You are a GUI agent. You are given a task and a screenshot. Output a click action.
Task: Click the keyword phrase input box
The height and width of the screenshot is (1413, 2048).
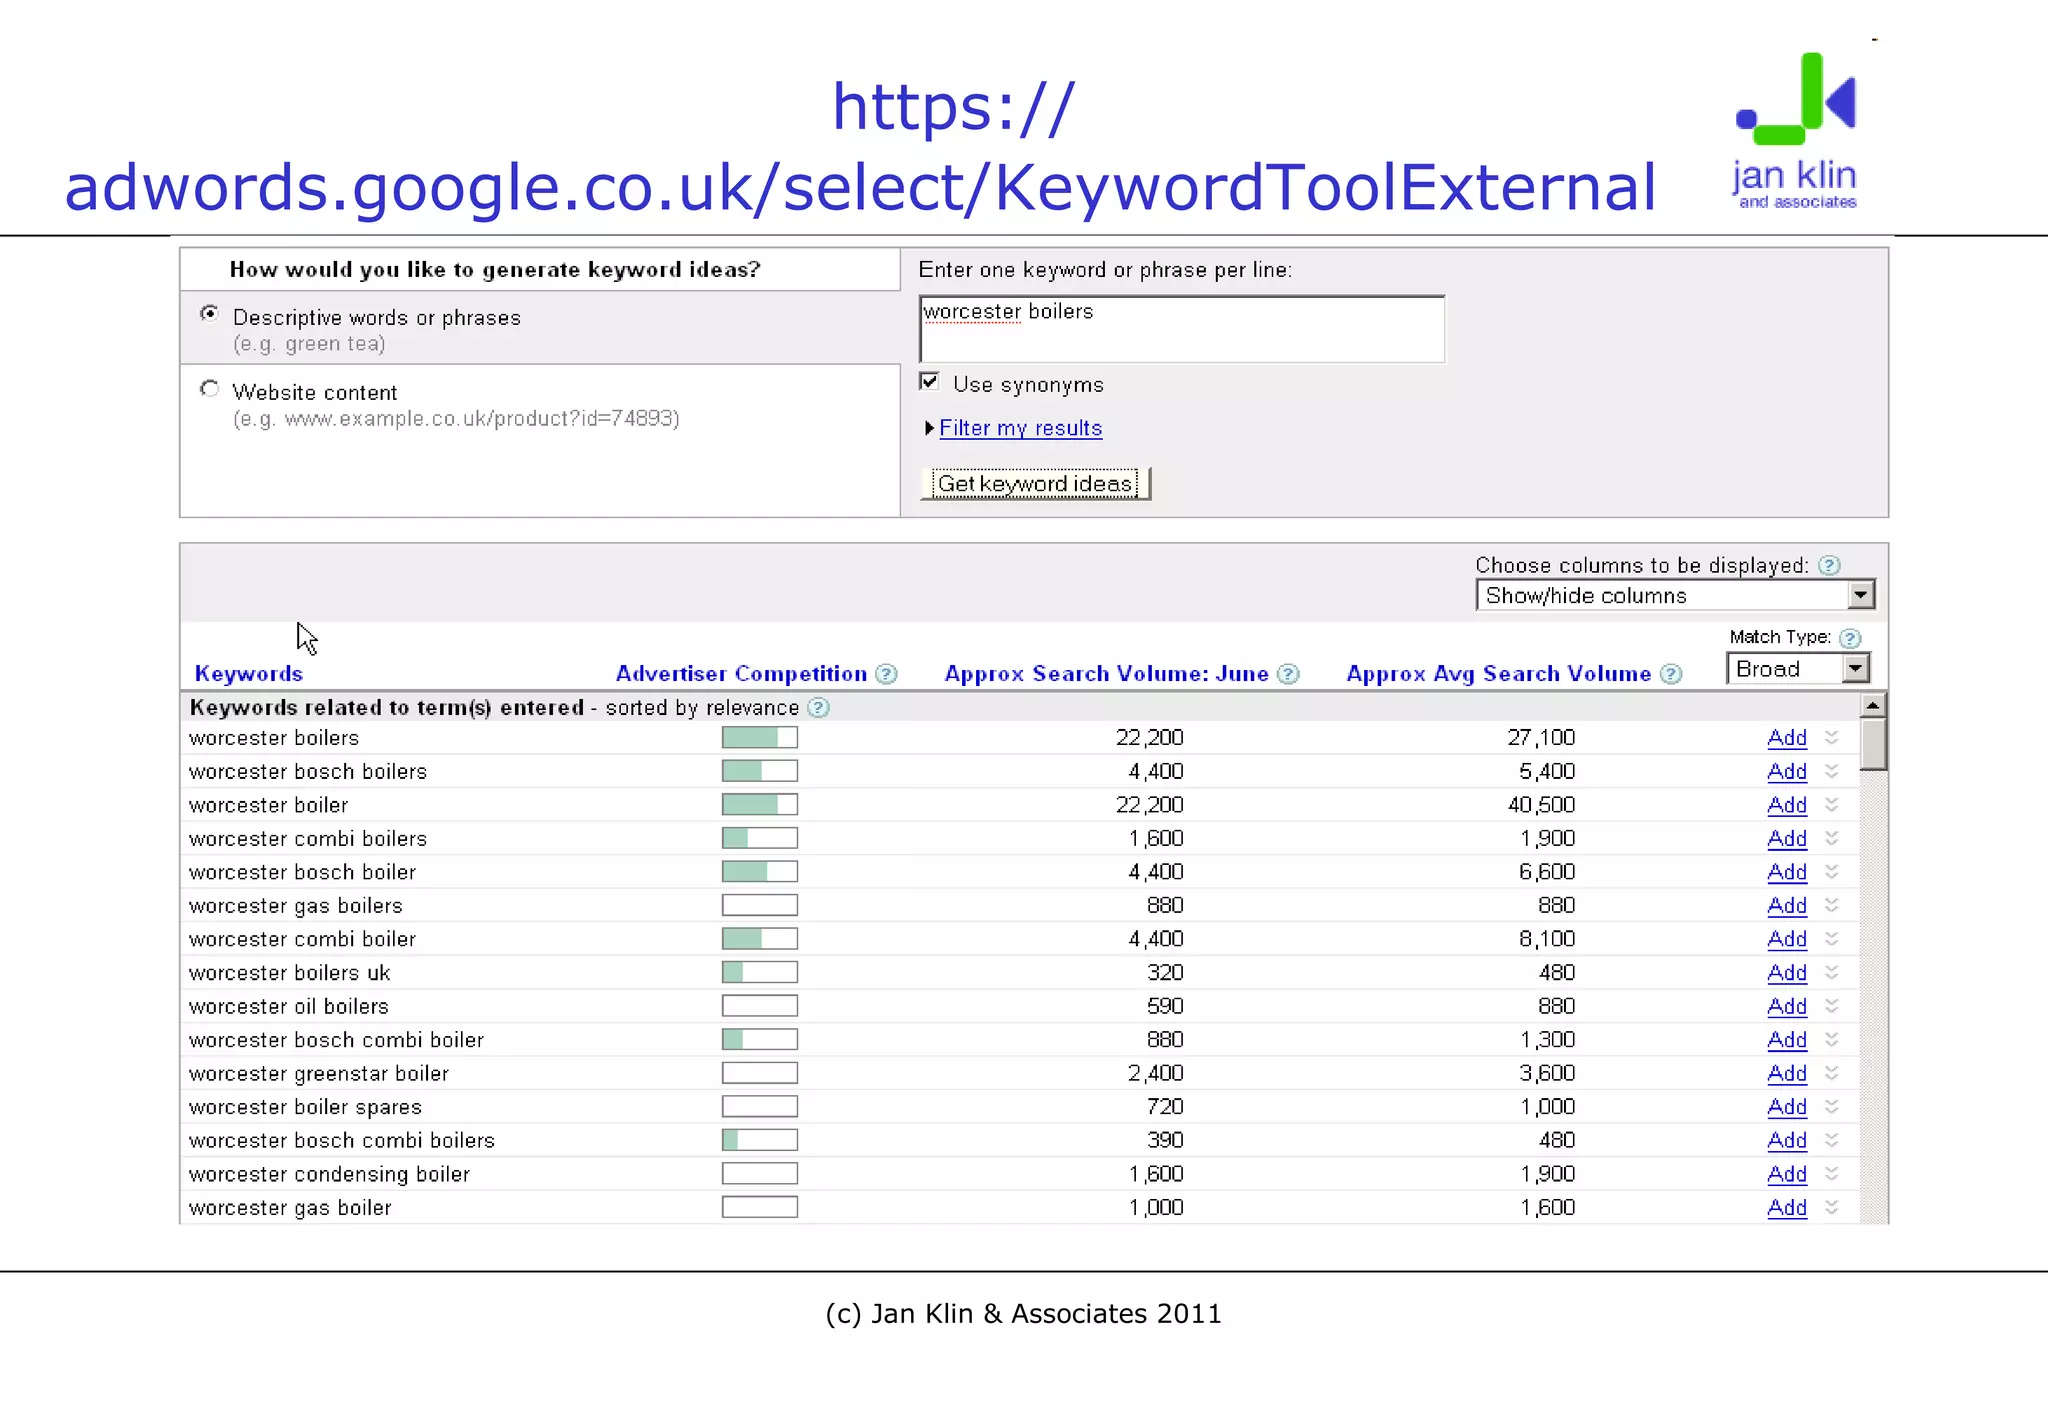(1182, 329)
